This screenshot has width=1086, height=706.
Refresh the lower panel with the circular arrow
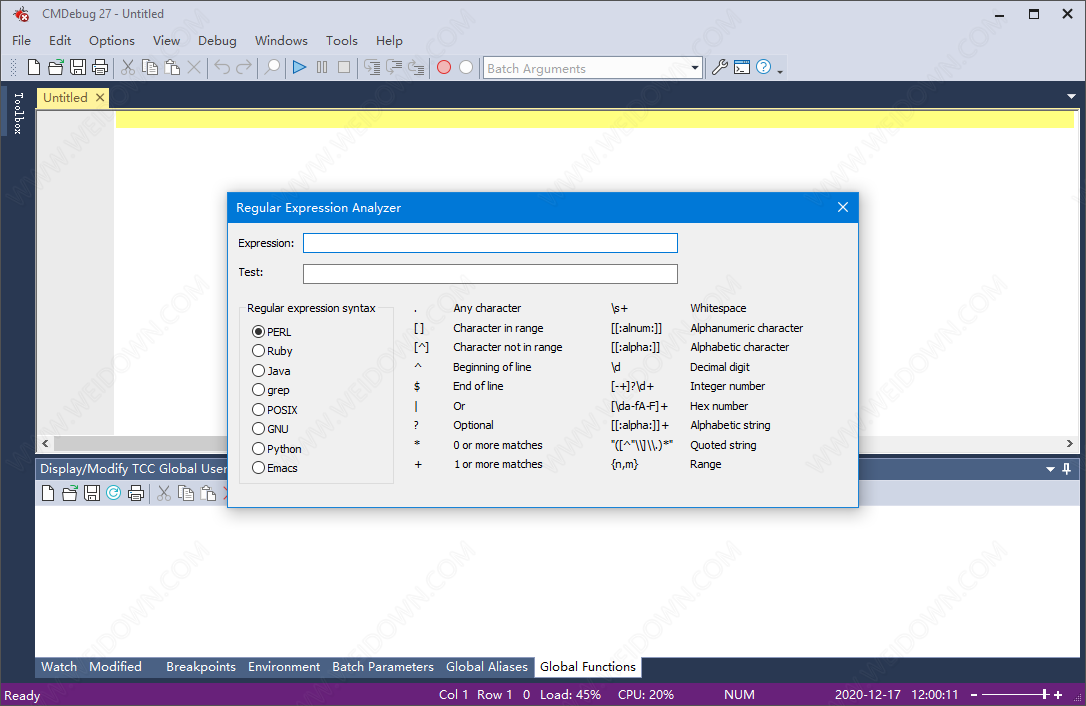coord(114,493)
